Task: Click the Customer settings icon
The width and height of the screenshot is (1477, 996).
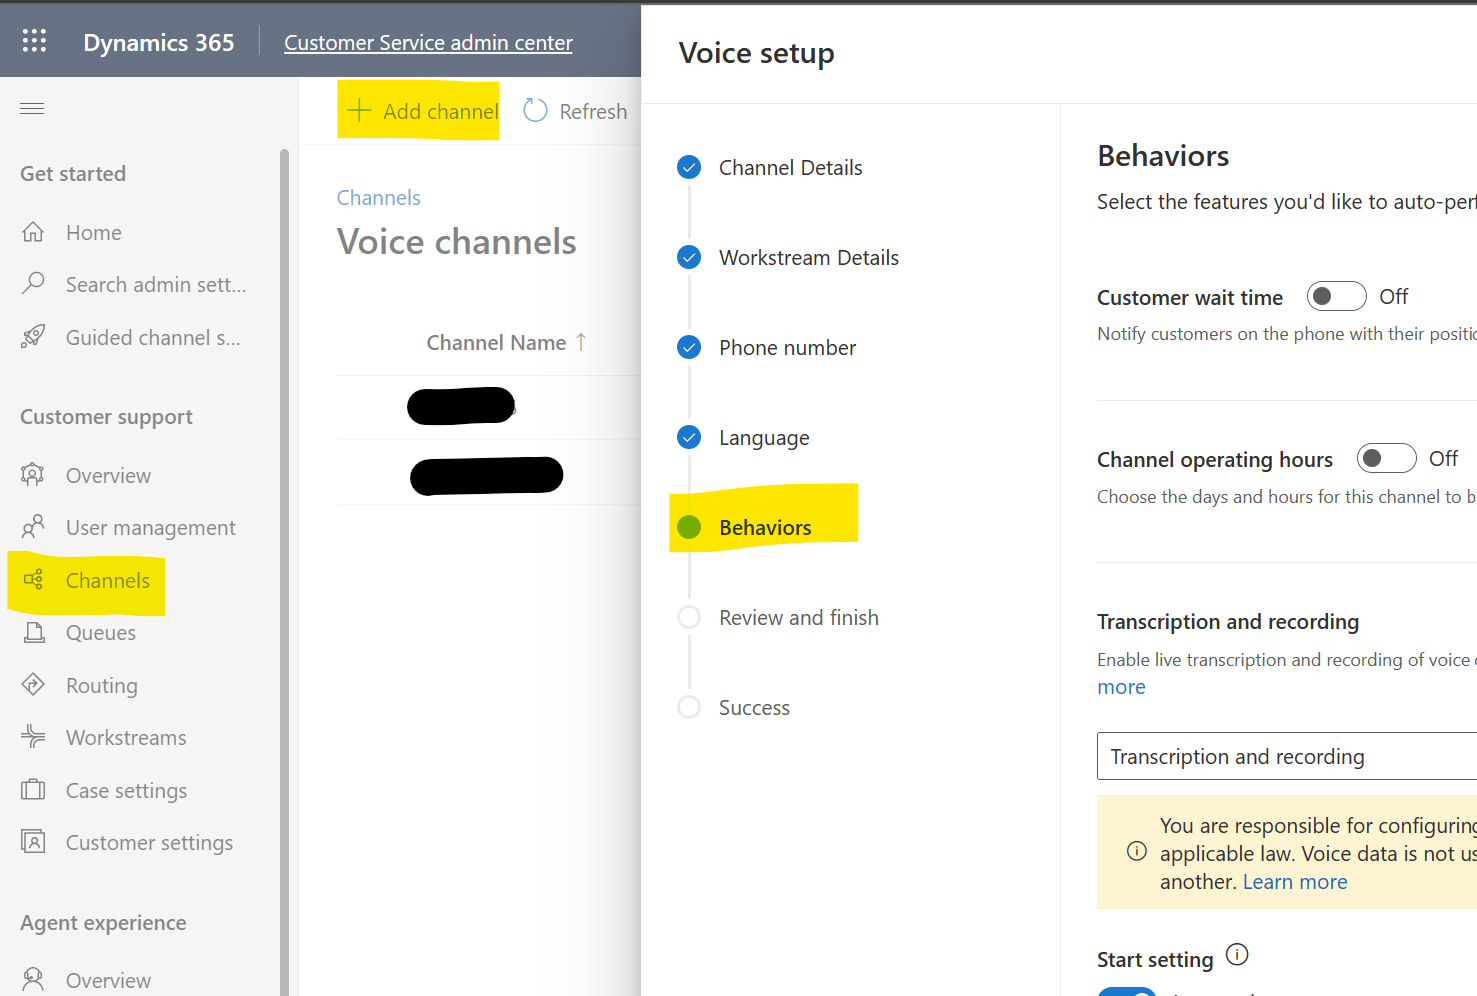Action: (x=33, y=842)
